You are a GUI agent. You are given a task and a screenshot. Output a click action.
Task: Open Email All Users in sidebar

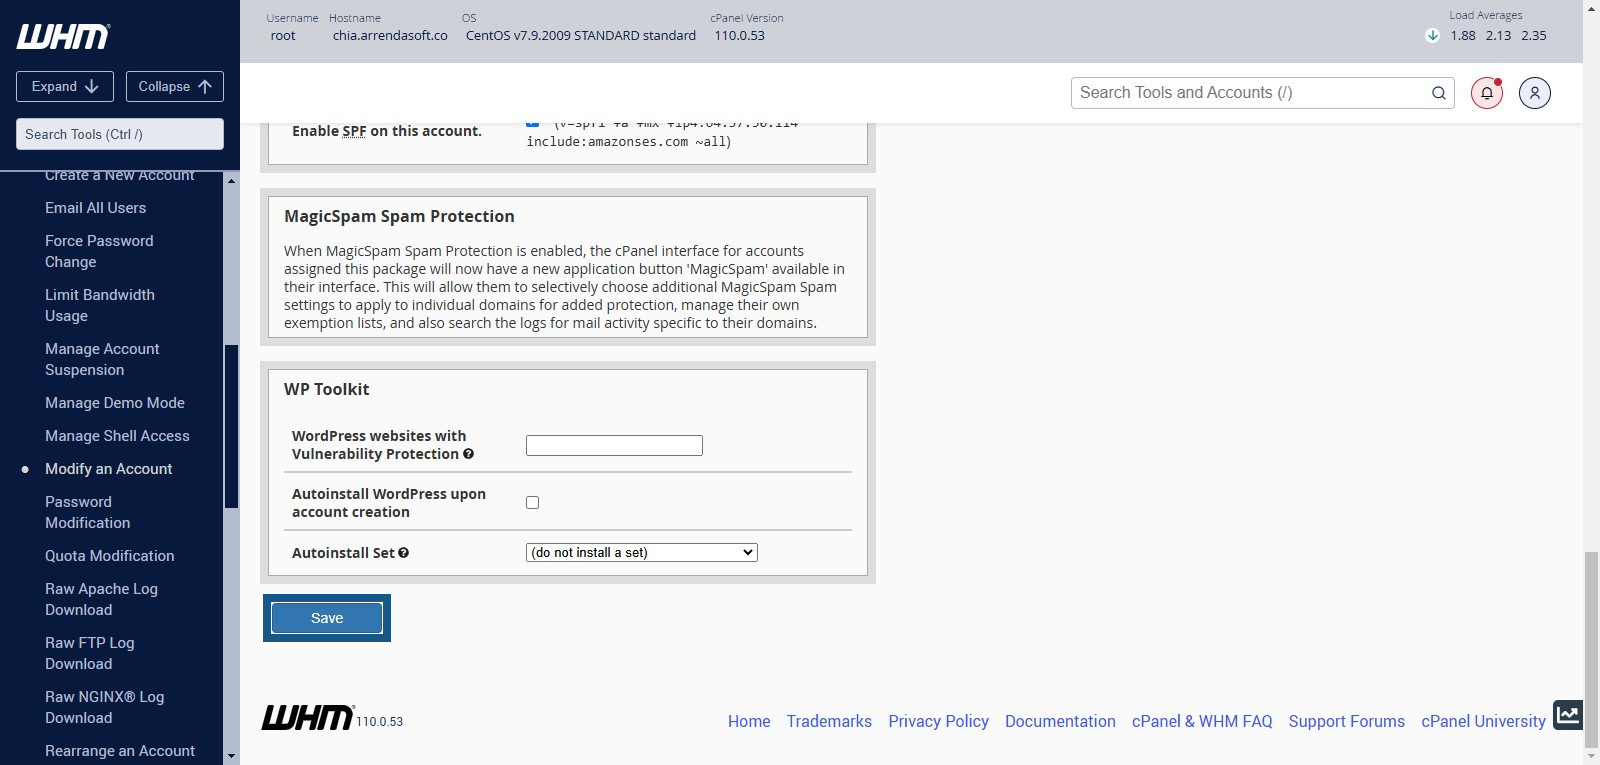95,208
